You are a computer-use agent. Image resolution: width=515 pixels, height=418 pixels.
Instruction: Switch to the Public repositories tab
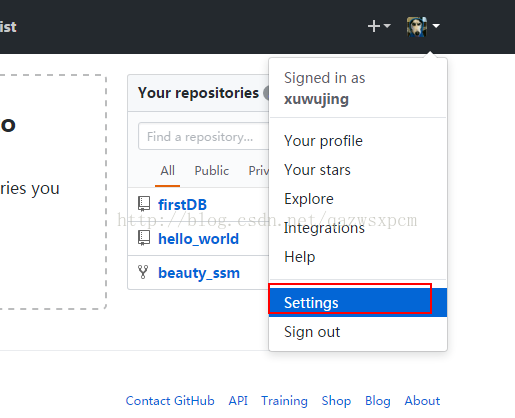click(x=212, y=171)
